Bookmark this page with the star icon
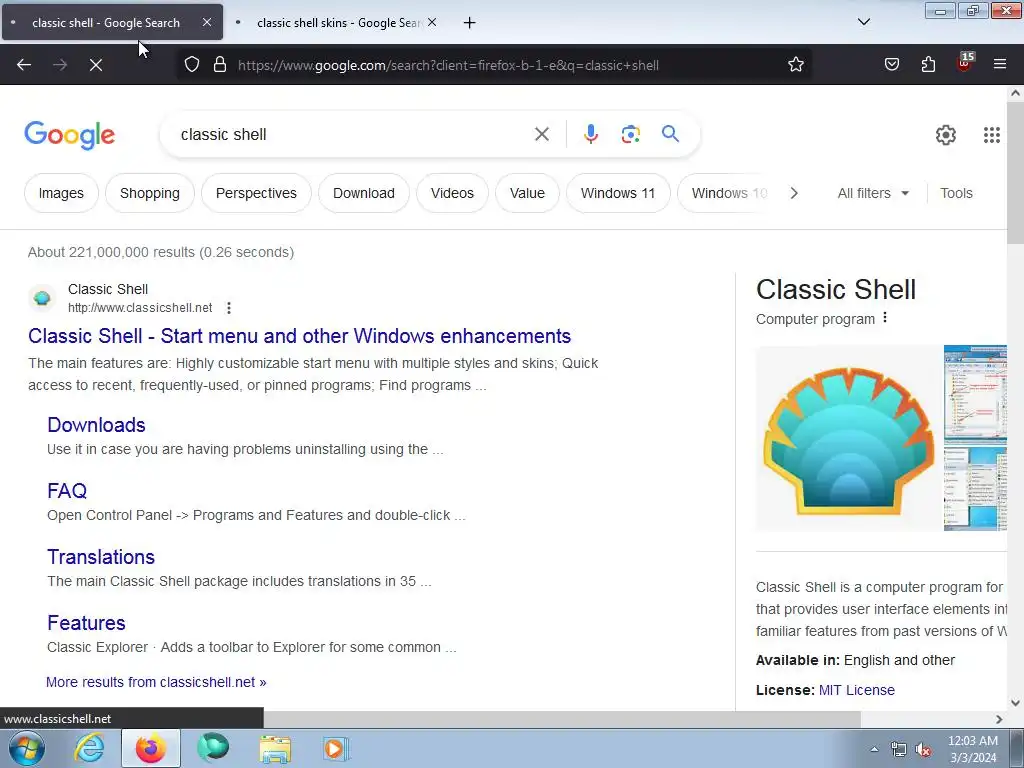This screenshot has width=1024, height=768. (x=795, y=65)
